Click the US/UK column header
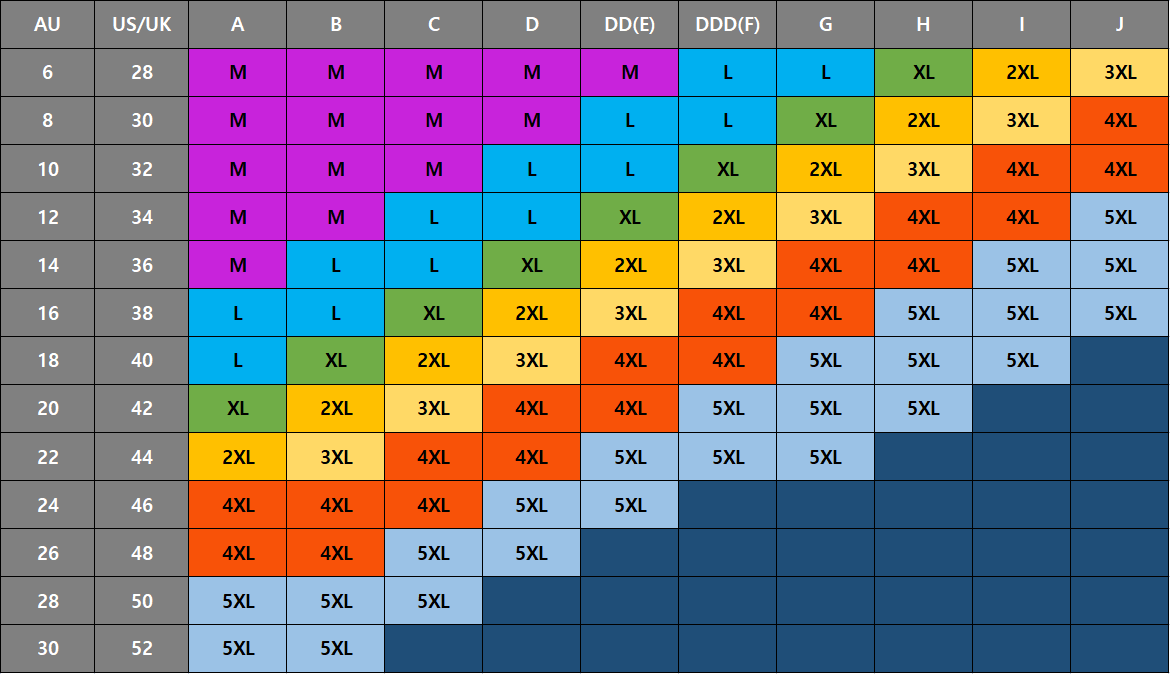 [x=142, y=25]
